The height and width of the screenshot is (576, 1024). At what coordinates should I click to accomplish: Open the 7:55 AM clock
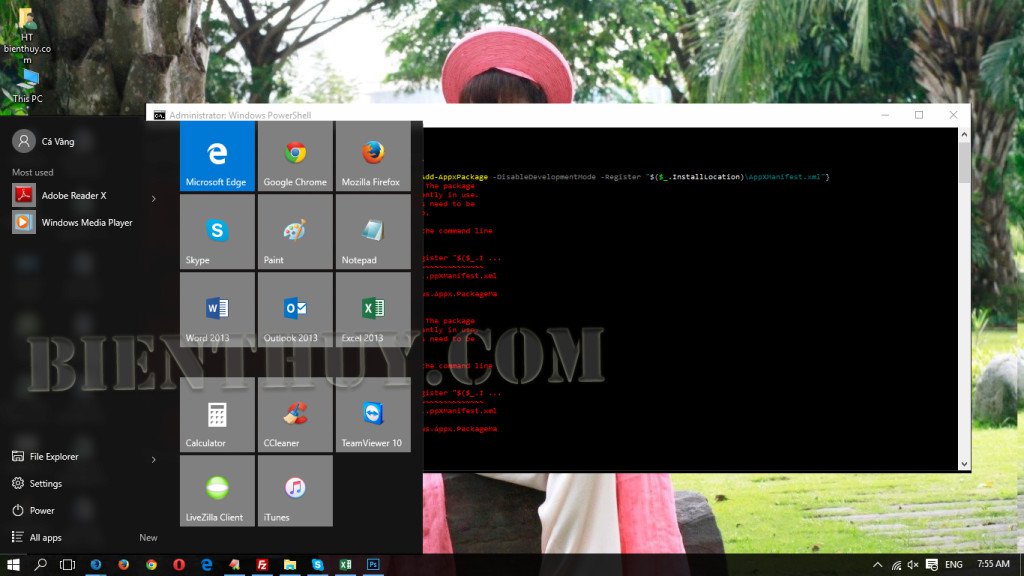click(x=993, y=564)
